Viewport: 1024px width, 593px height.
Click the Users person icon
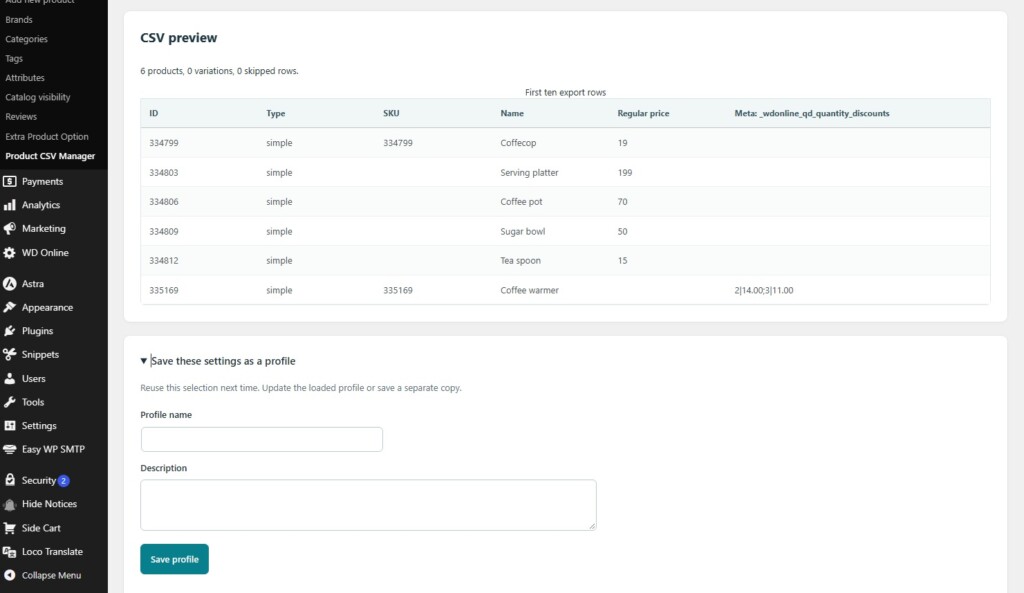9,379
